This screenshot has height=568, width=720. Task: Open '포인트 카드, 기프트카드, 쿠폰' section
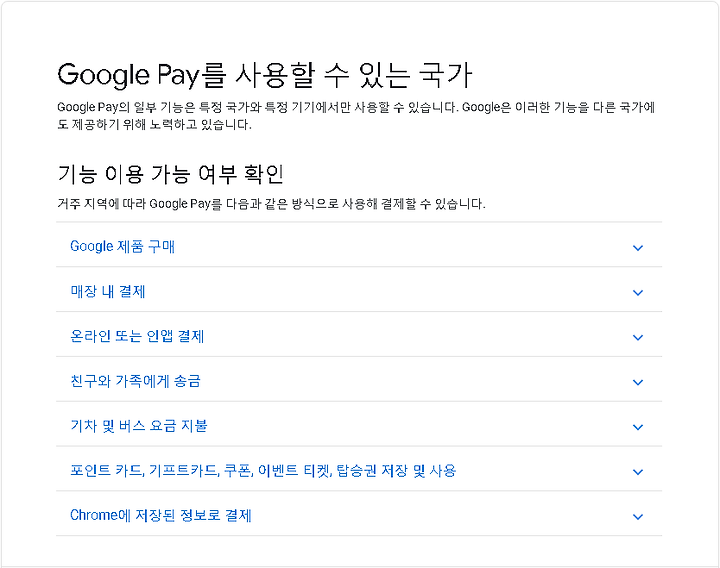[x=359, y=469]
